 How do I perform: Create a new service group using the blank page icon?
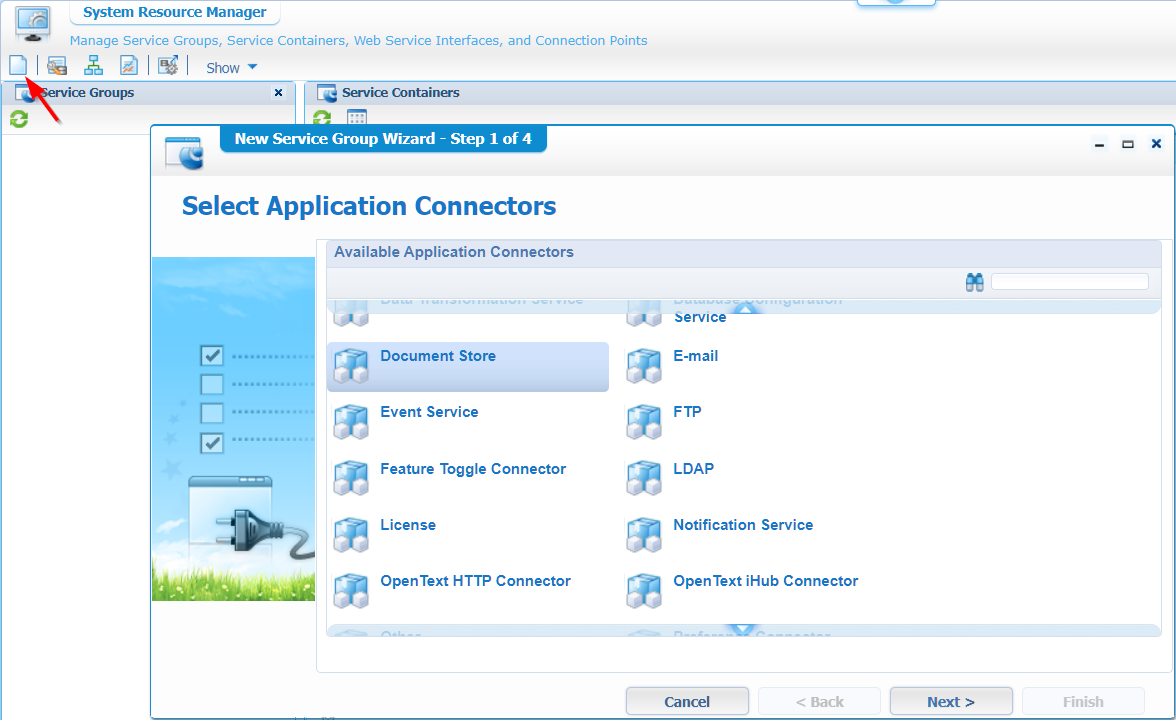pos(18,64)
